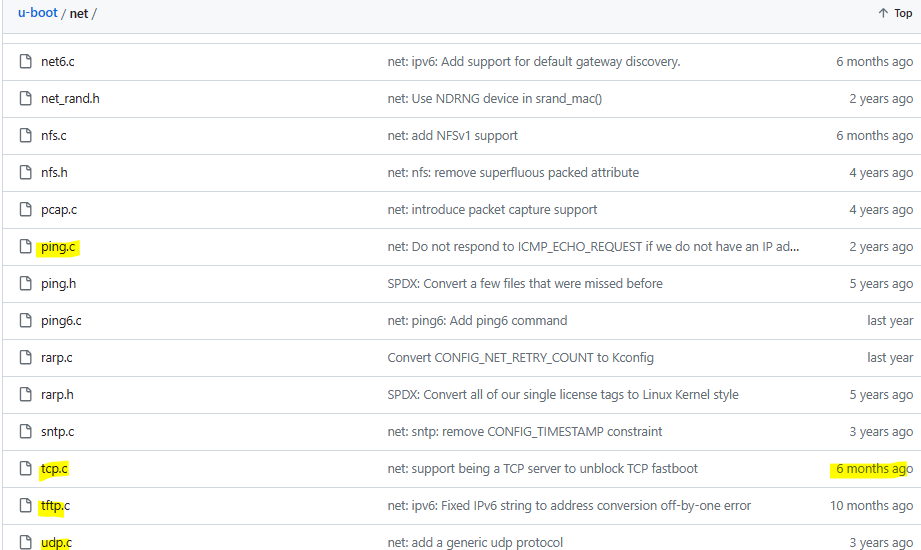The height and width of the screenshot is (550, 921).
Task: Open tftp.c file
Action: coord(55,506)
